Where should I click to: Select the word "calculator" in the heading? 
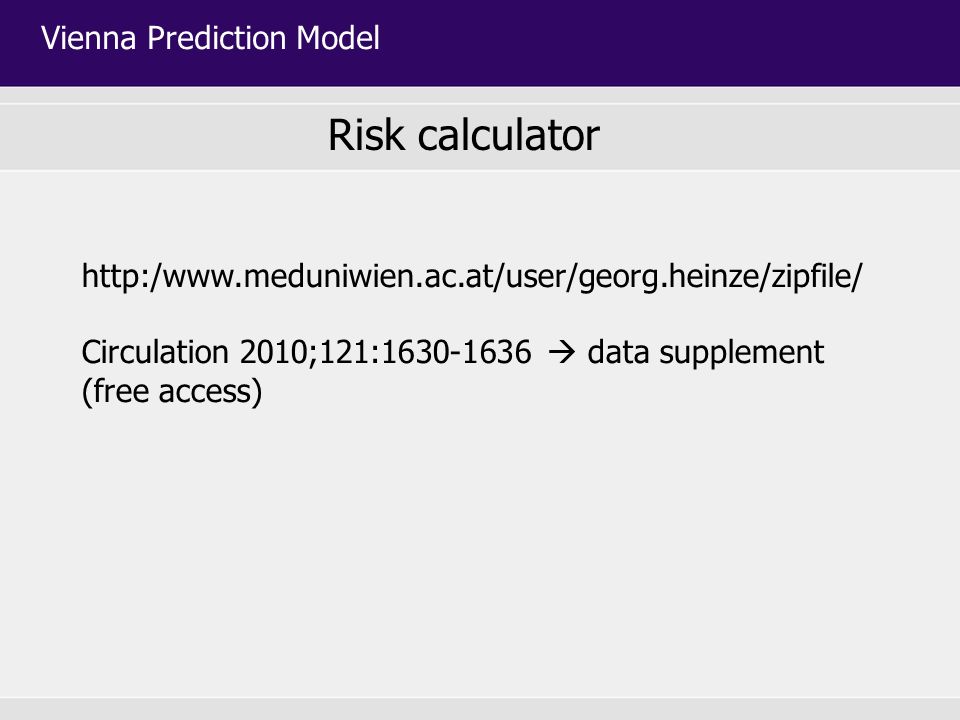point(508,135)
